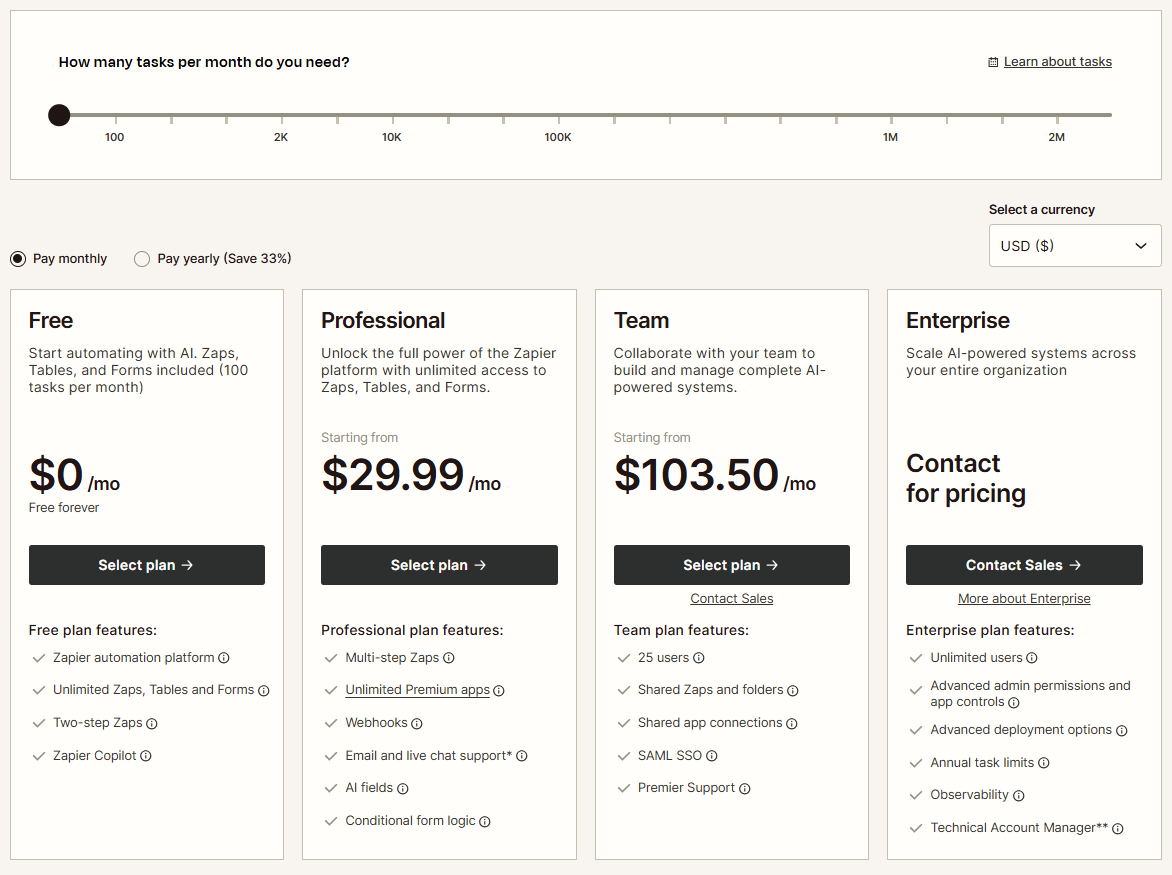Screen dimensions: 1172x875
Task: Select the Pay monthly radio button
Action: point(18,259)
